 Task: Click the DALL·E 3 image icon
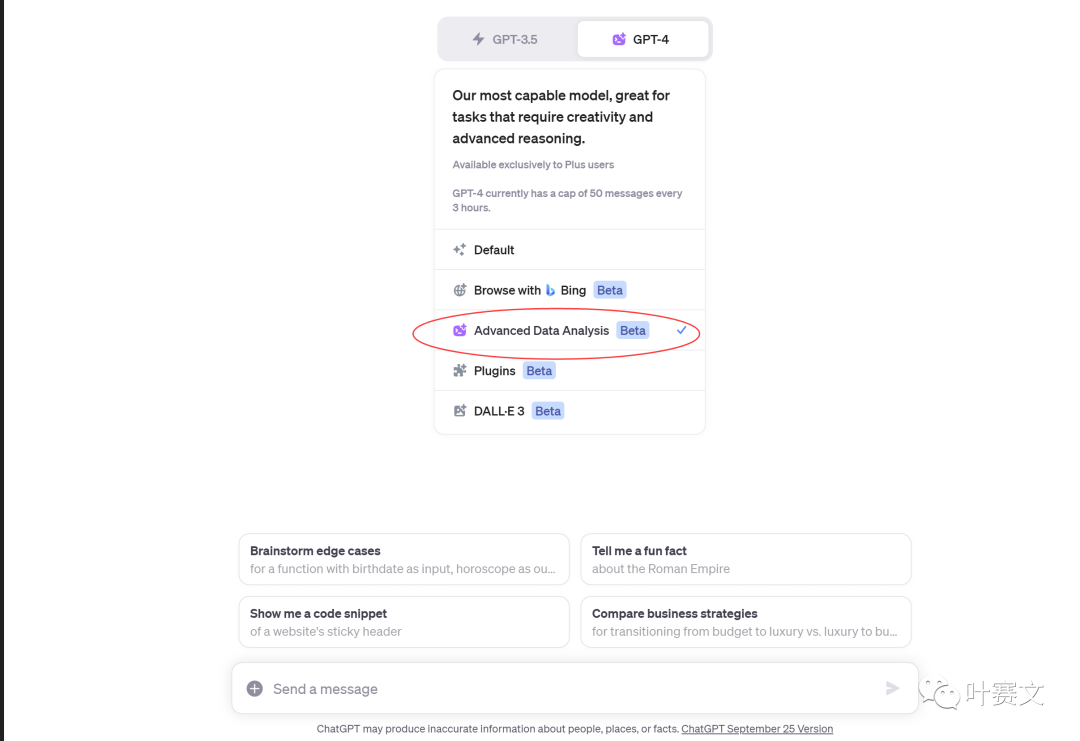[x=460, y=411]
